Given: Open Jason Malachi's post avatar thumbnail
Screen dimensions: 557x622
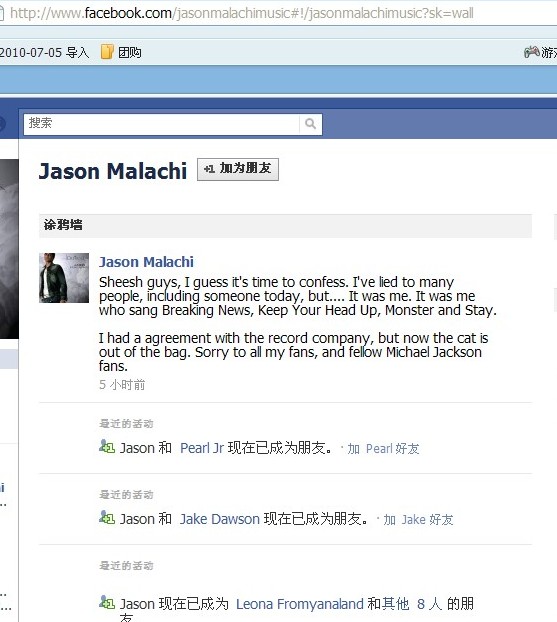Looking at the screenshot, I should tap(64, 278).
